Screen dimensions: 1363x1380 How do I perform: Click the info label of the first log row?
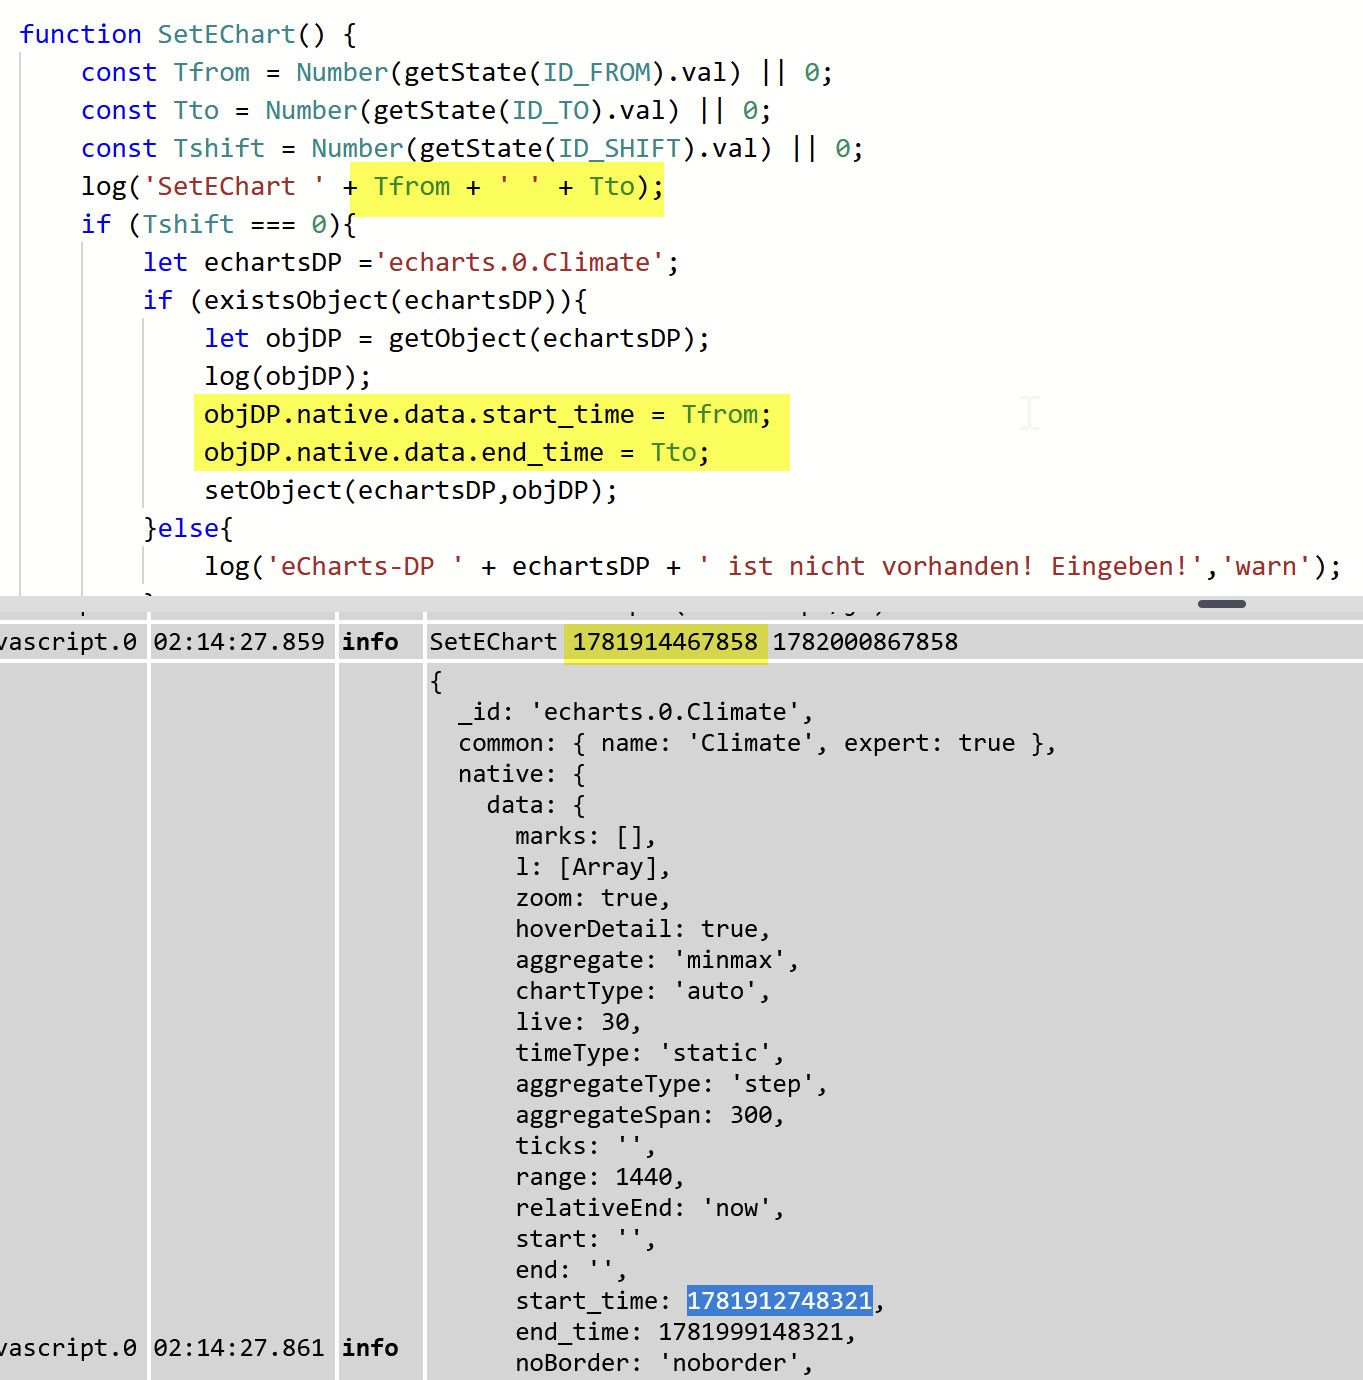[370, 642]
